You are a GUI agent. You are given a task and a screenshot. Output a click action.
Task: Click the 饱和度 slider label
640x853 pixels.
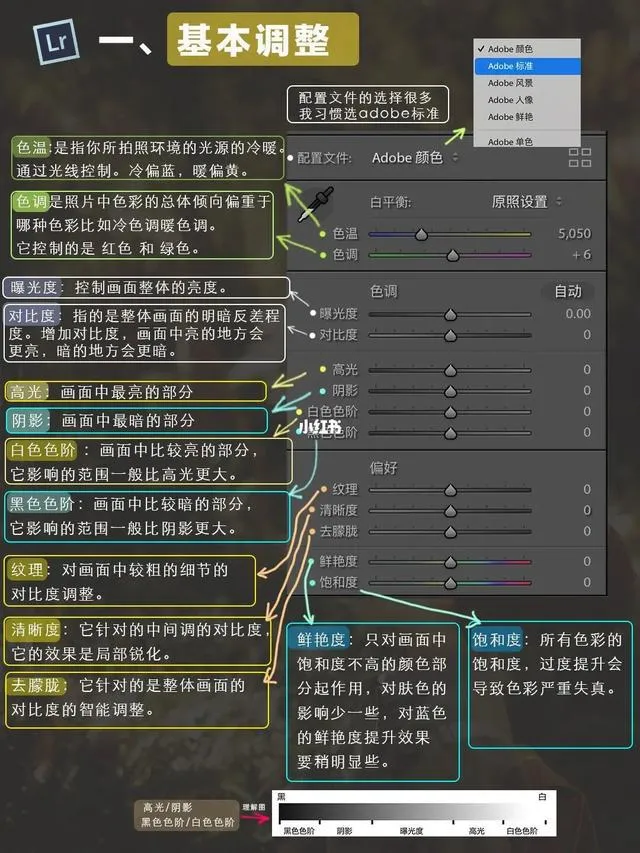pyautogui.click(x=338, y=582)
